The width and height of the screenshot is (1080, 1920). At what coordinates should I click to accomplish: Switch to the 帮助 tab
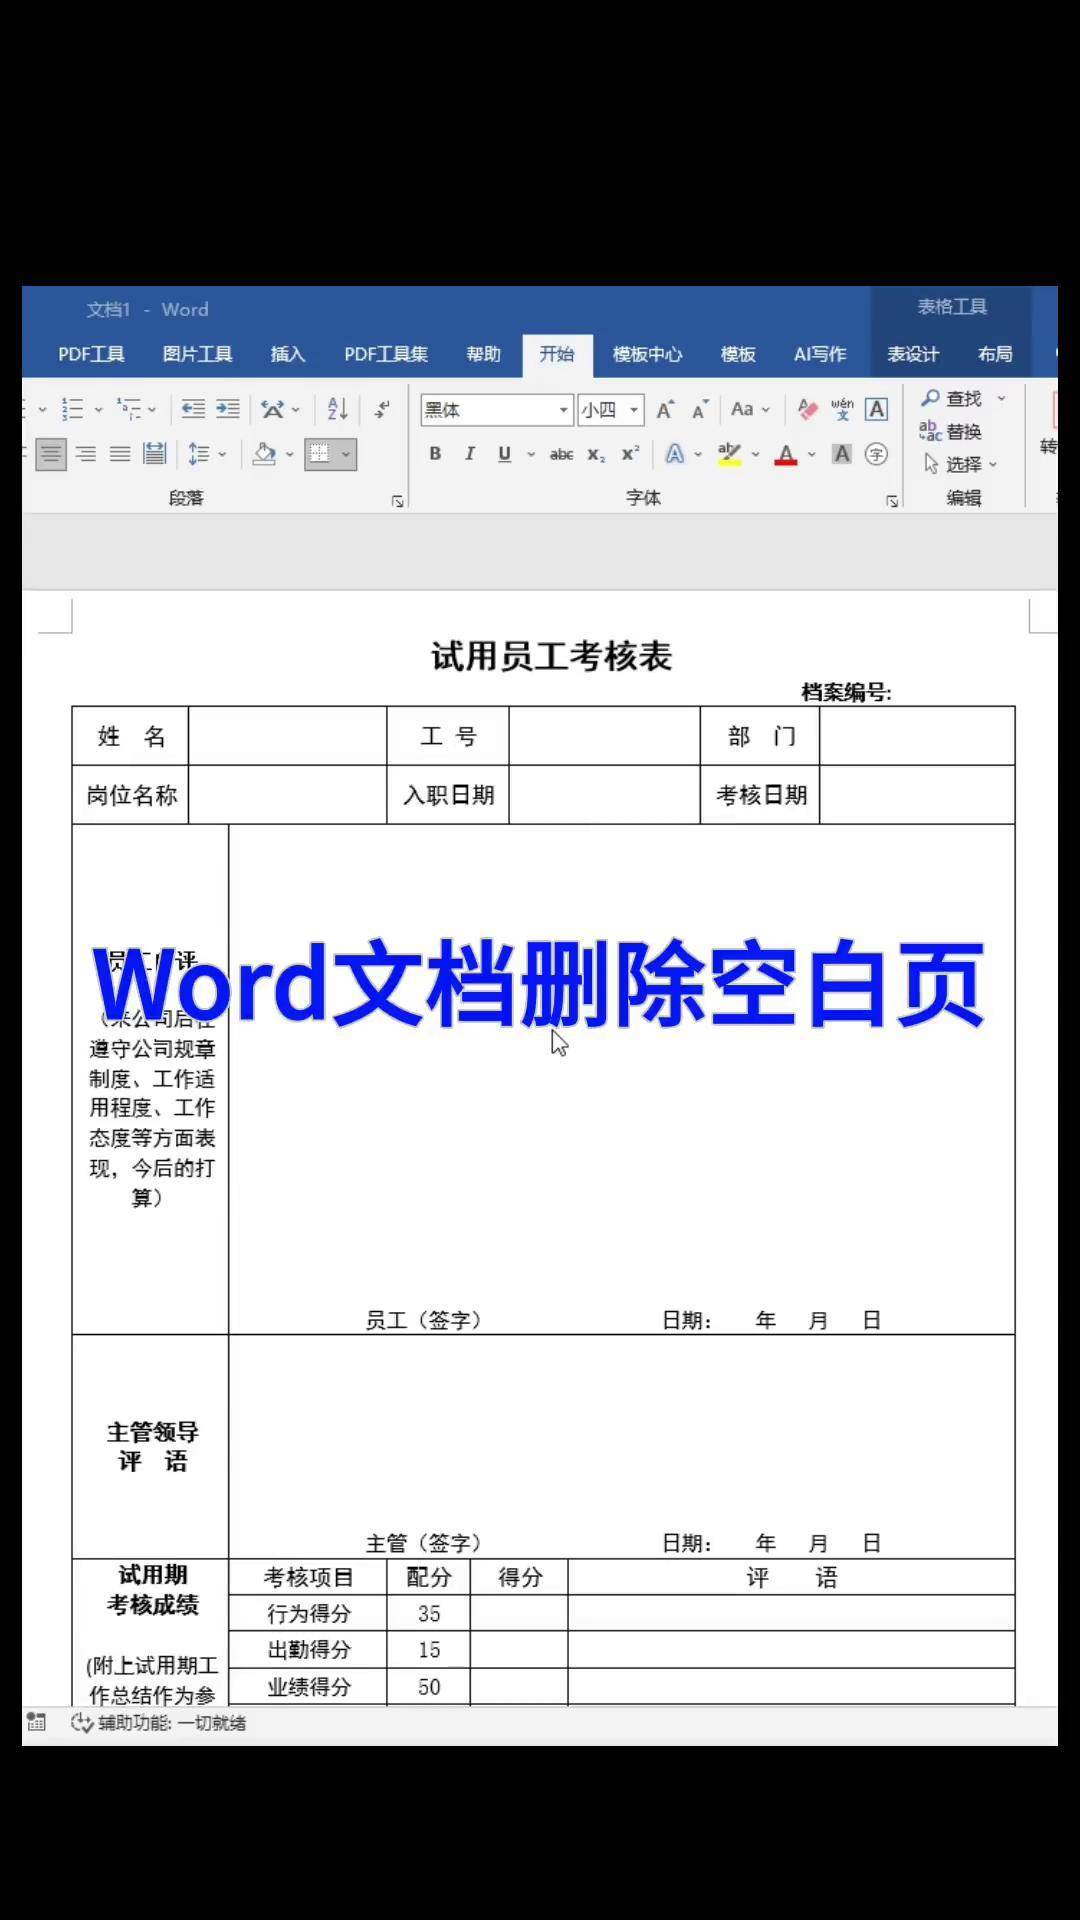pyautogui.click(x=483, y=354)
